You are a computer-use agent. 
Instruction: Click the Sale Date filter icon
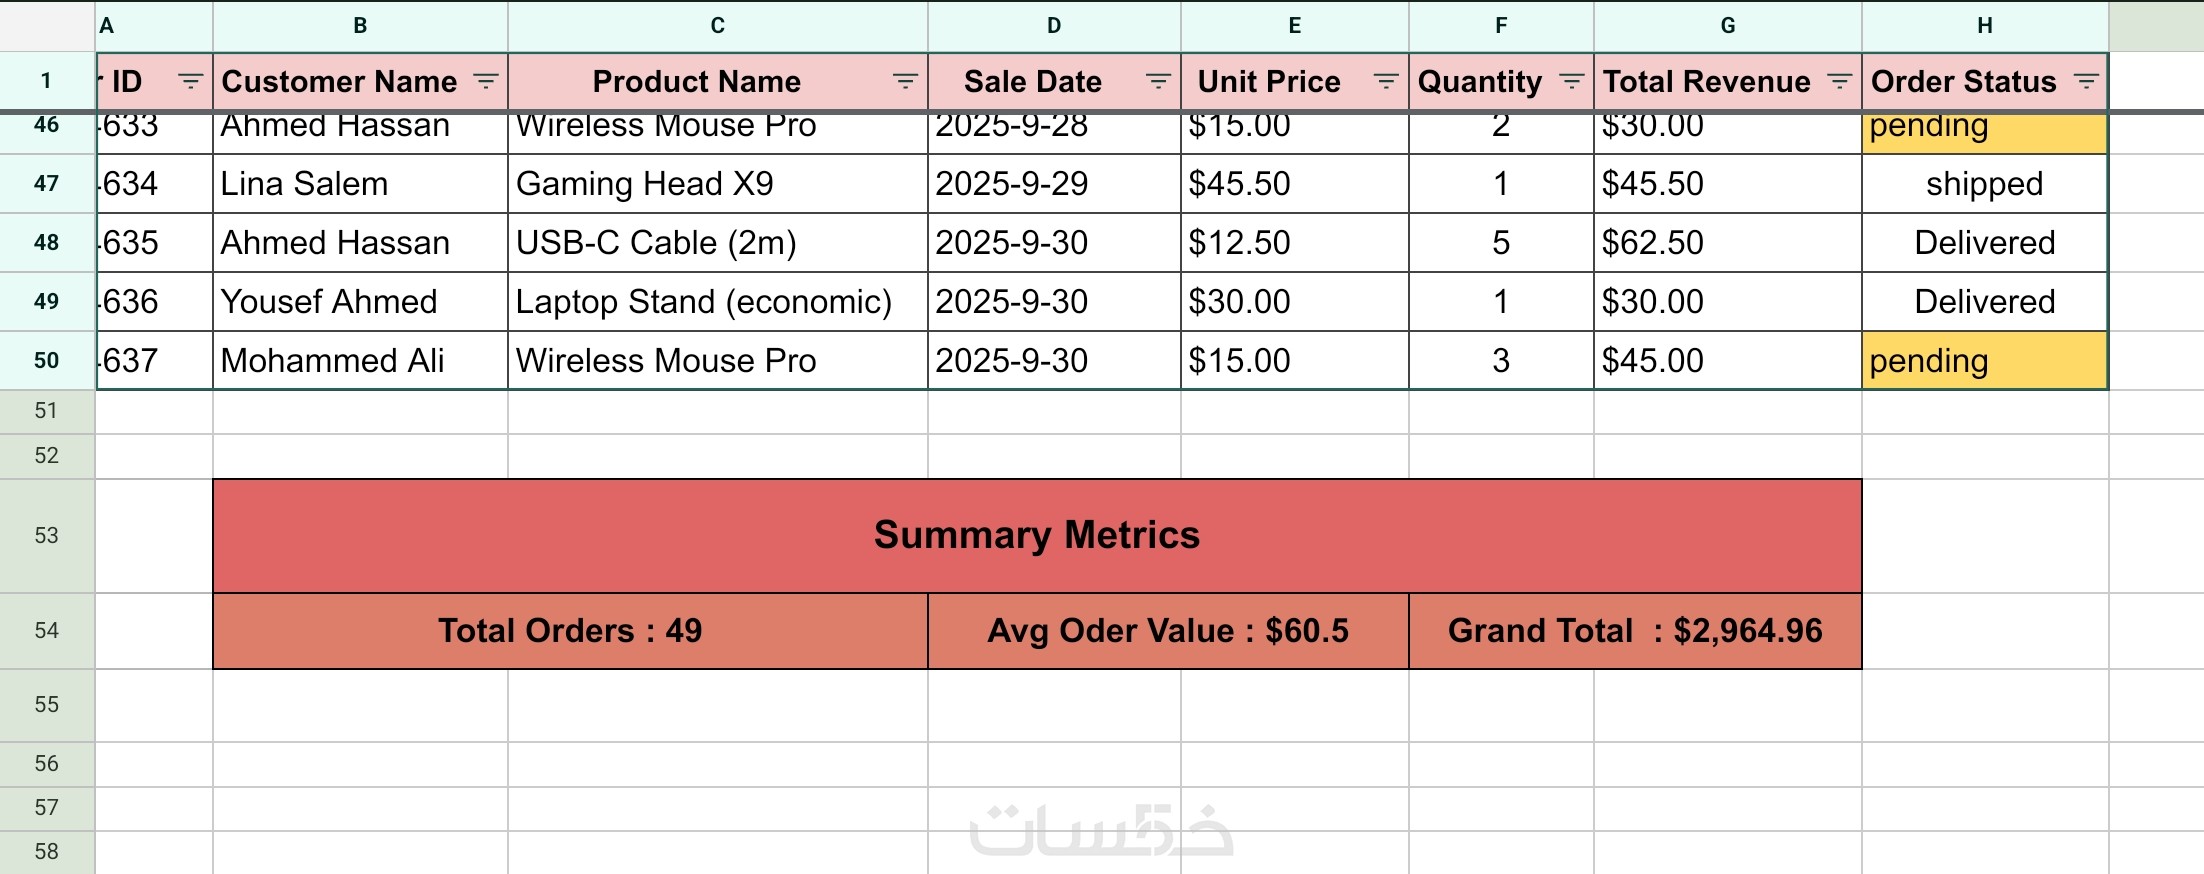tap(1158, 82)
